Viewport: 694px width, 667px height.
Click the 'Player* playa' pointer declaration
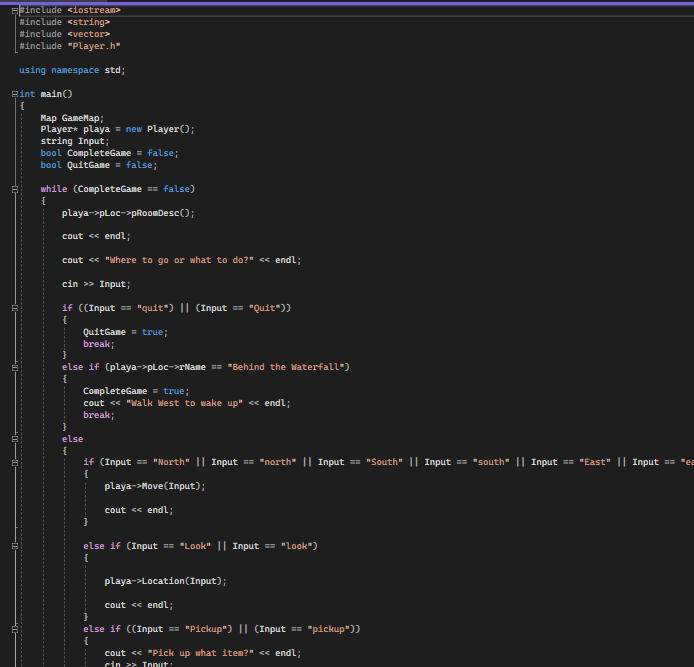(75, 129)
